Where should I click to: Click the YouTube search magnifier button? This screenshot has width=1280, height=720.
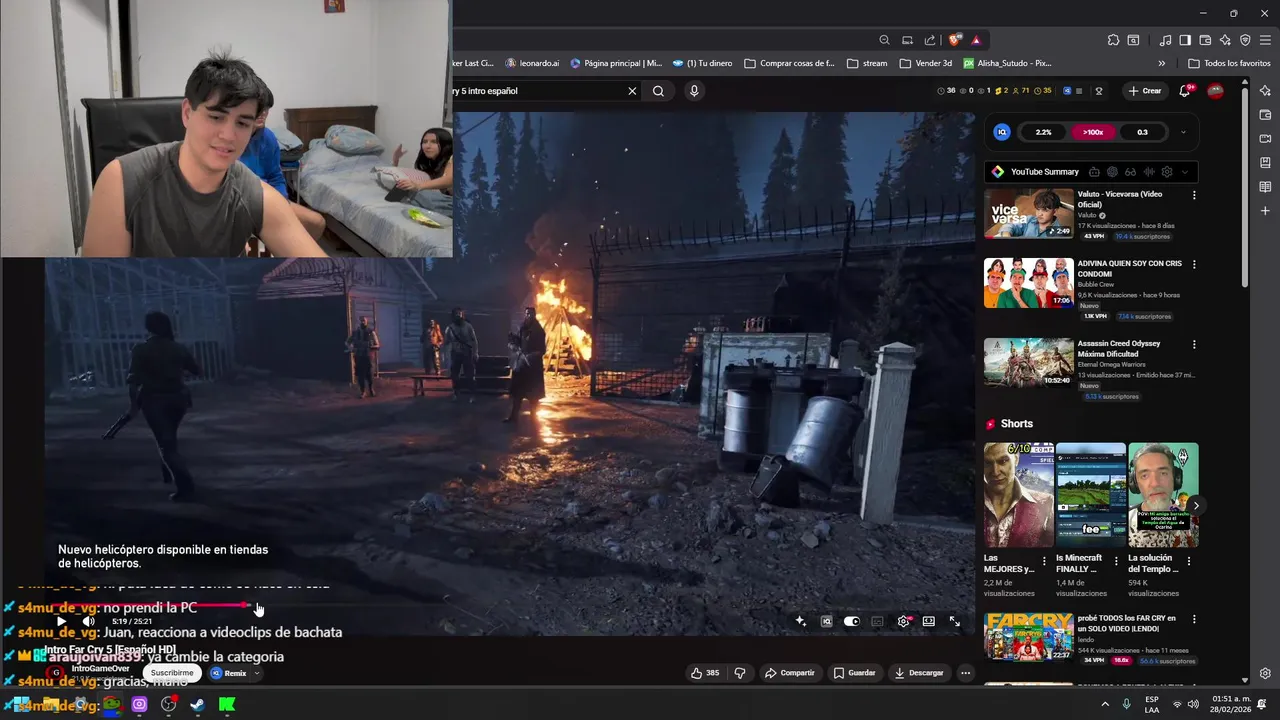coord(658,91)
